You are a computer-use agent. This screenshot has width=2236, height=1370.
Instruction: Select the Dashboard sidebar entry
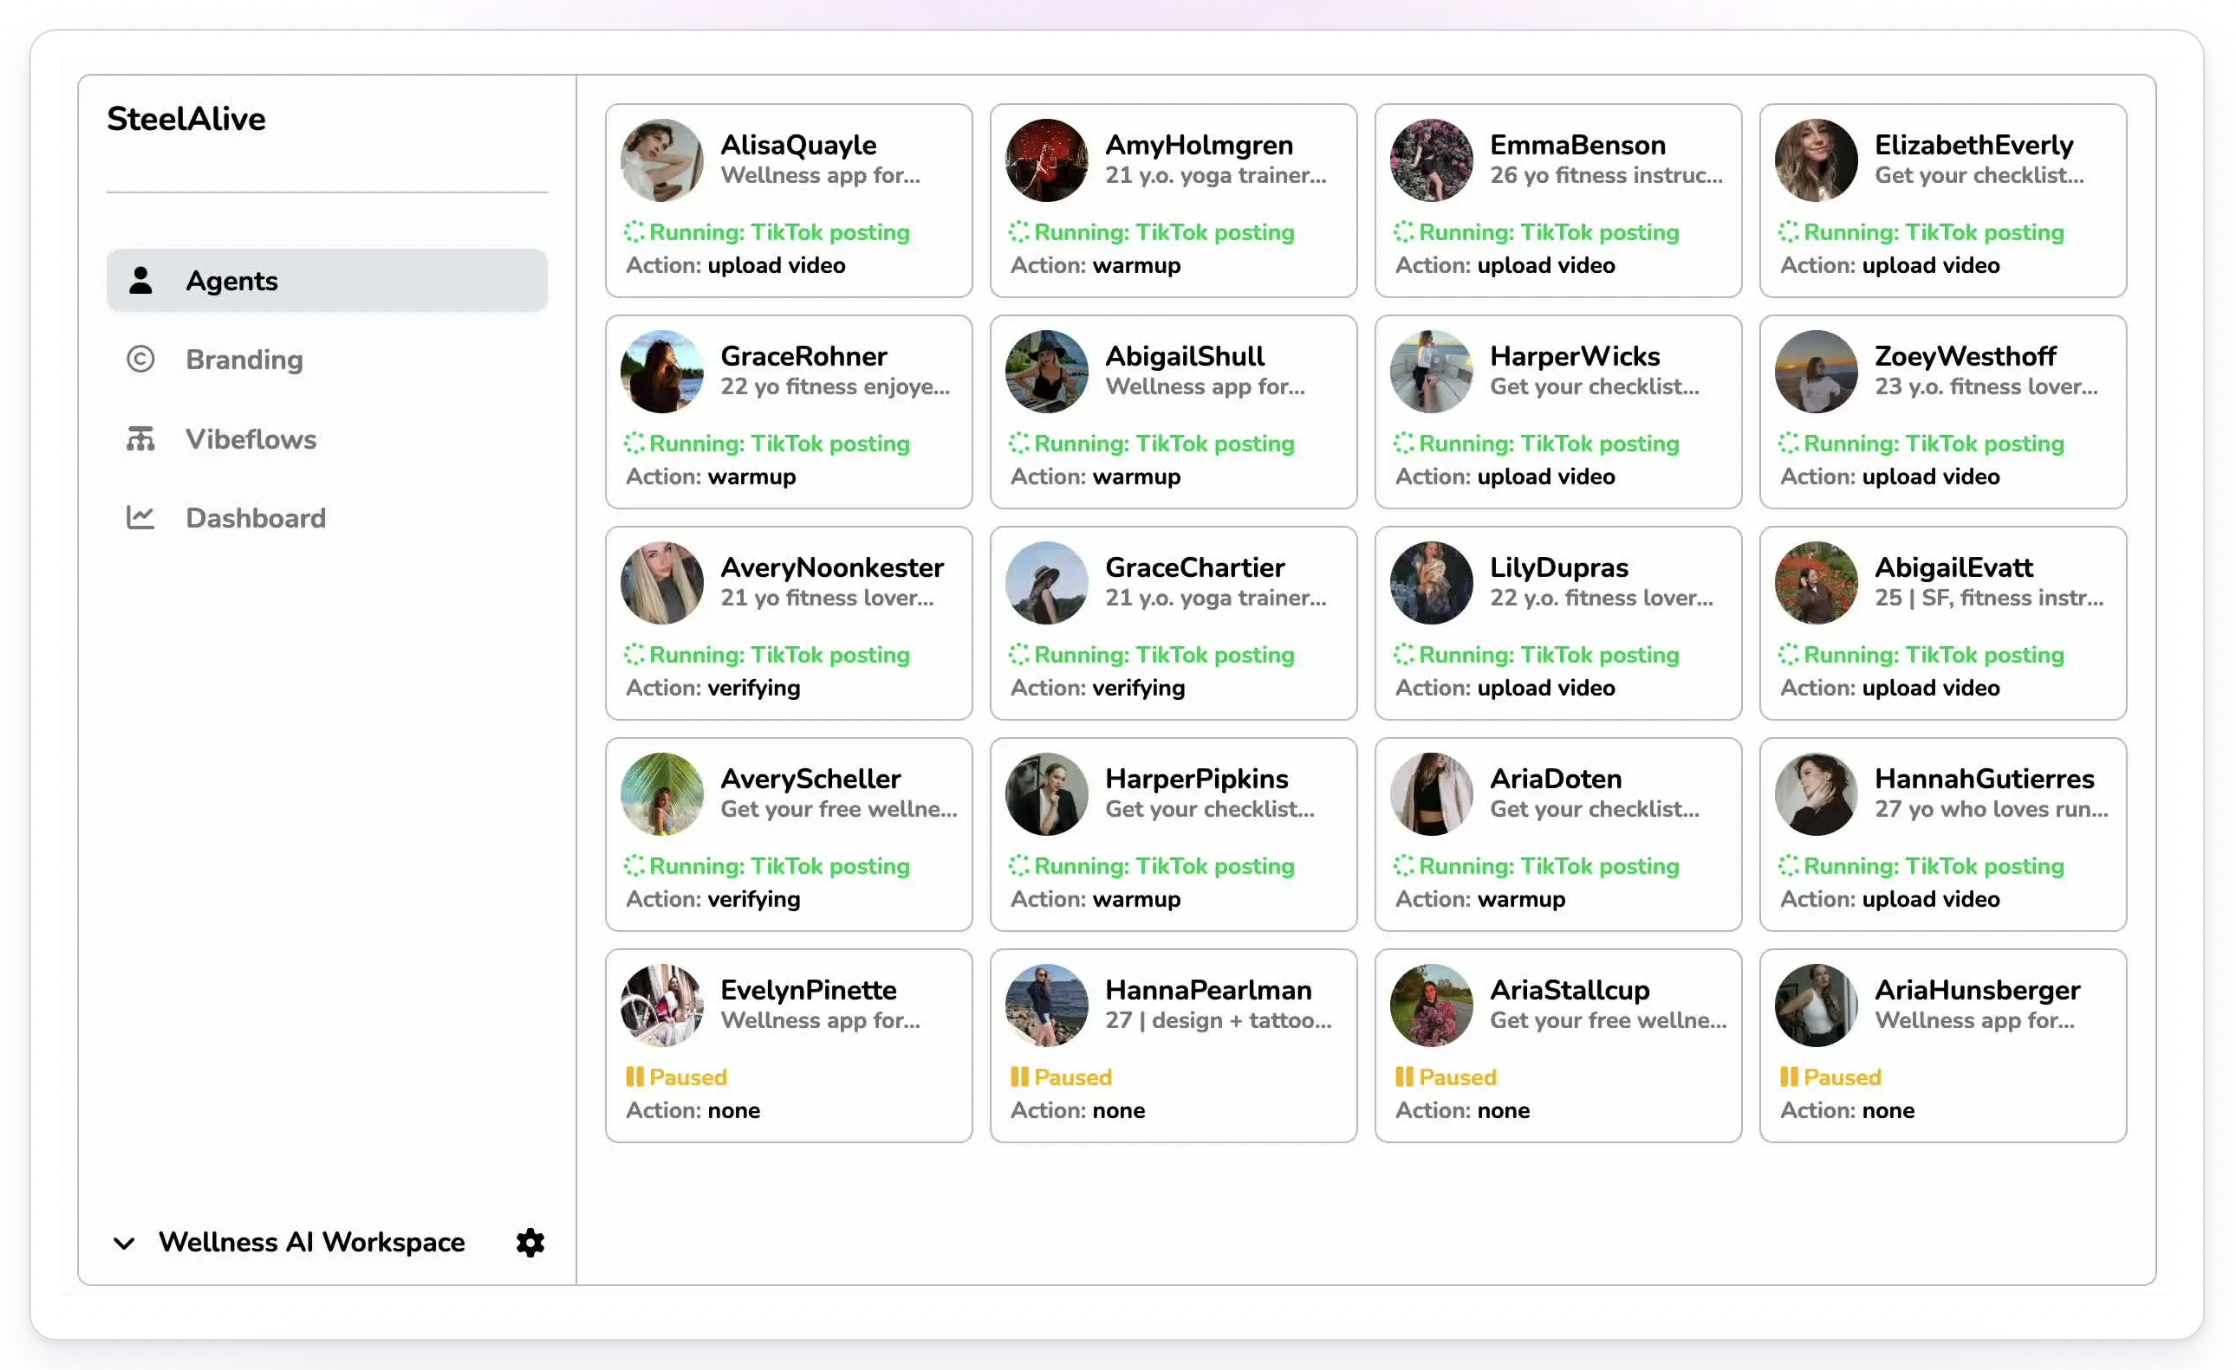tap(255, 517)
